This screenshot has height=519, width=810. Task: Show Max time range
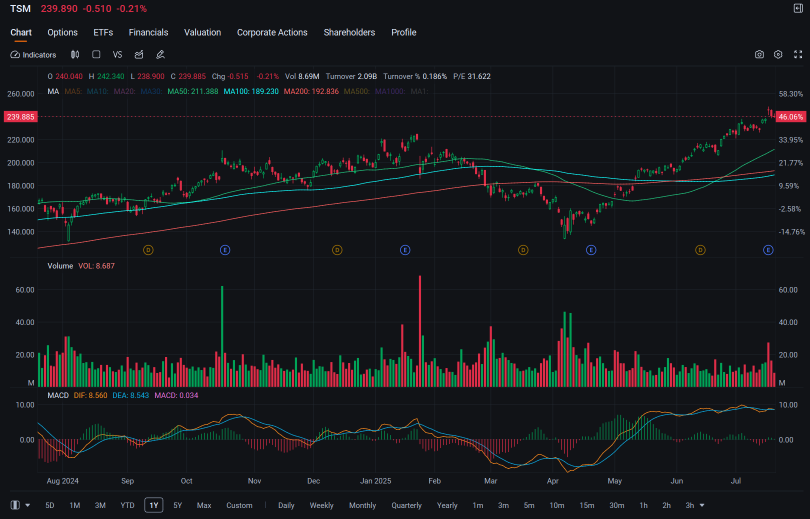point(204,505)
